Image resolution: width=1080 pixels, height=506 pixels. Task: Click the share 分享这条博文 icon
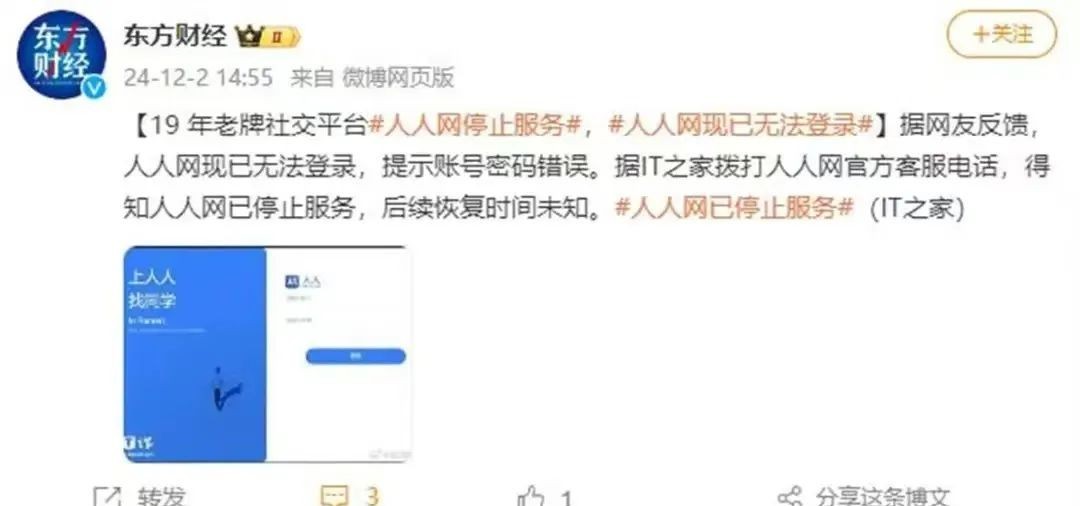click(x=789, y=497)
